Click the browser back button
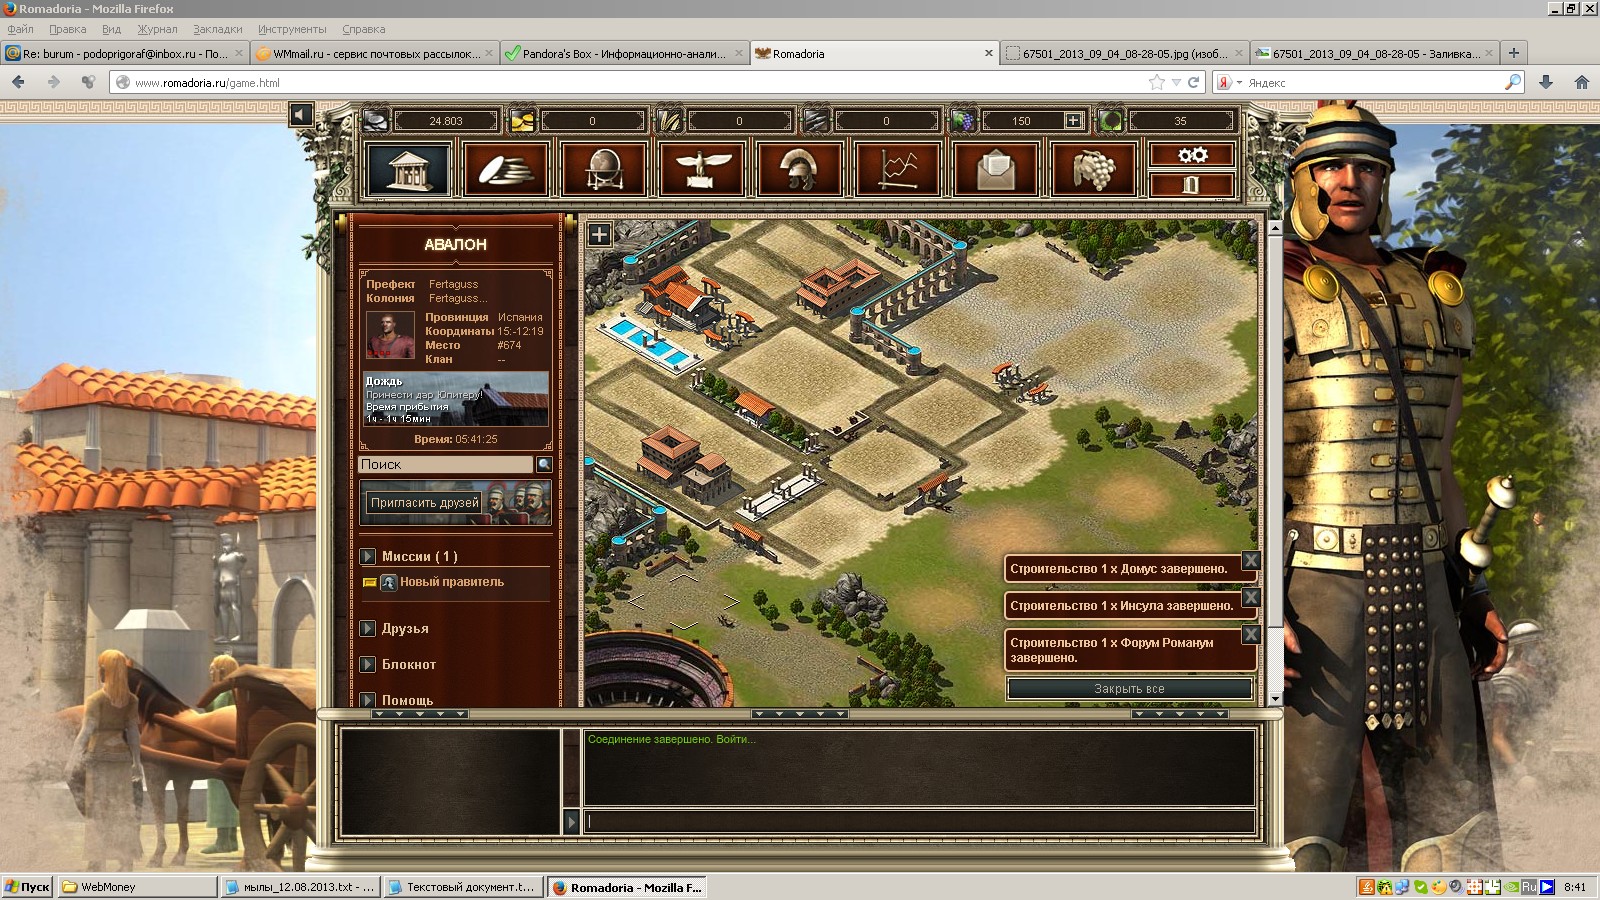The width and height of the screenshot is (1600, 900). [18, 82]
